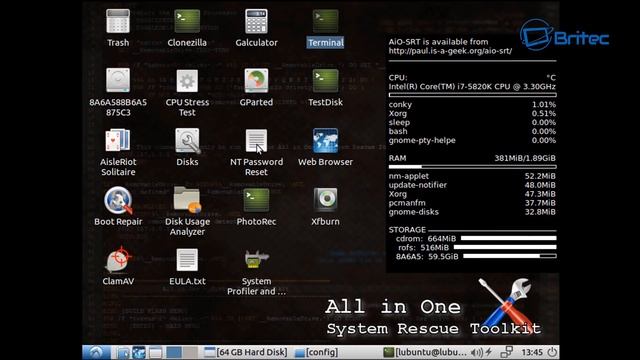
Task: Click the AiO-SRT website URL text
Action: coord(450,51)
